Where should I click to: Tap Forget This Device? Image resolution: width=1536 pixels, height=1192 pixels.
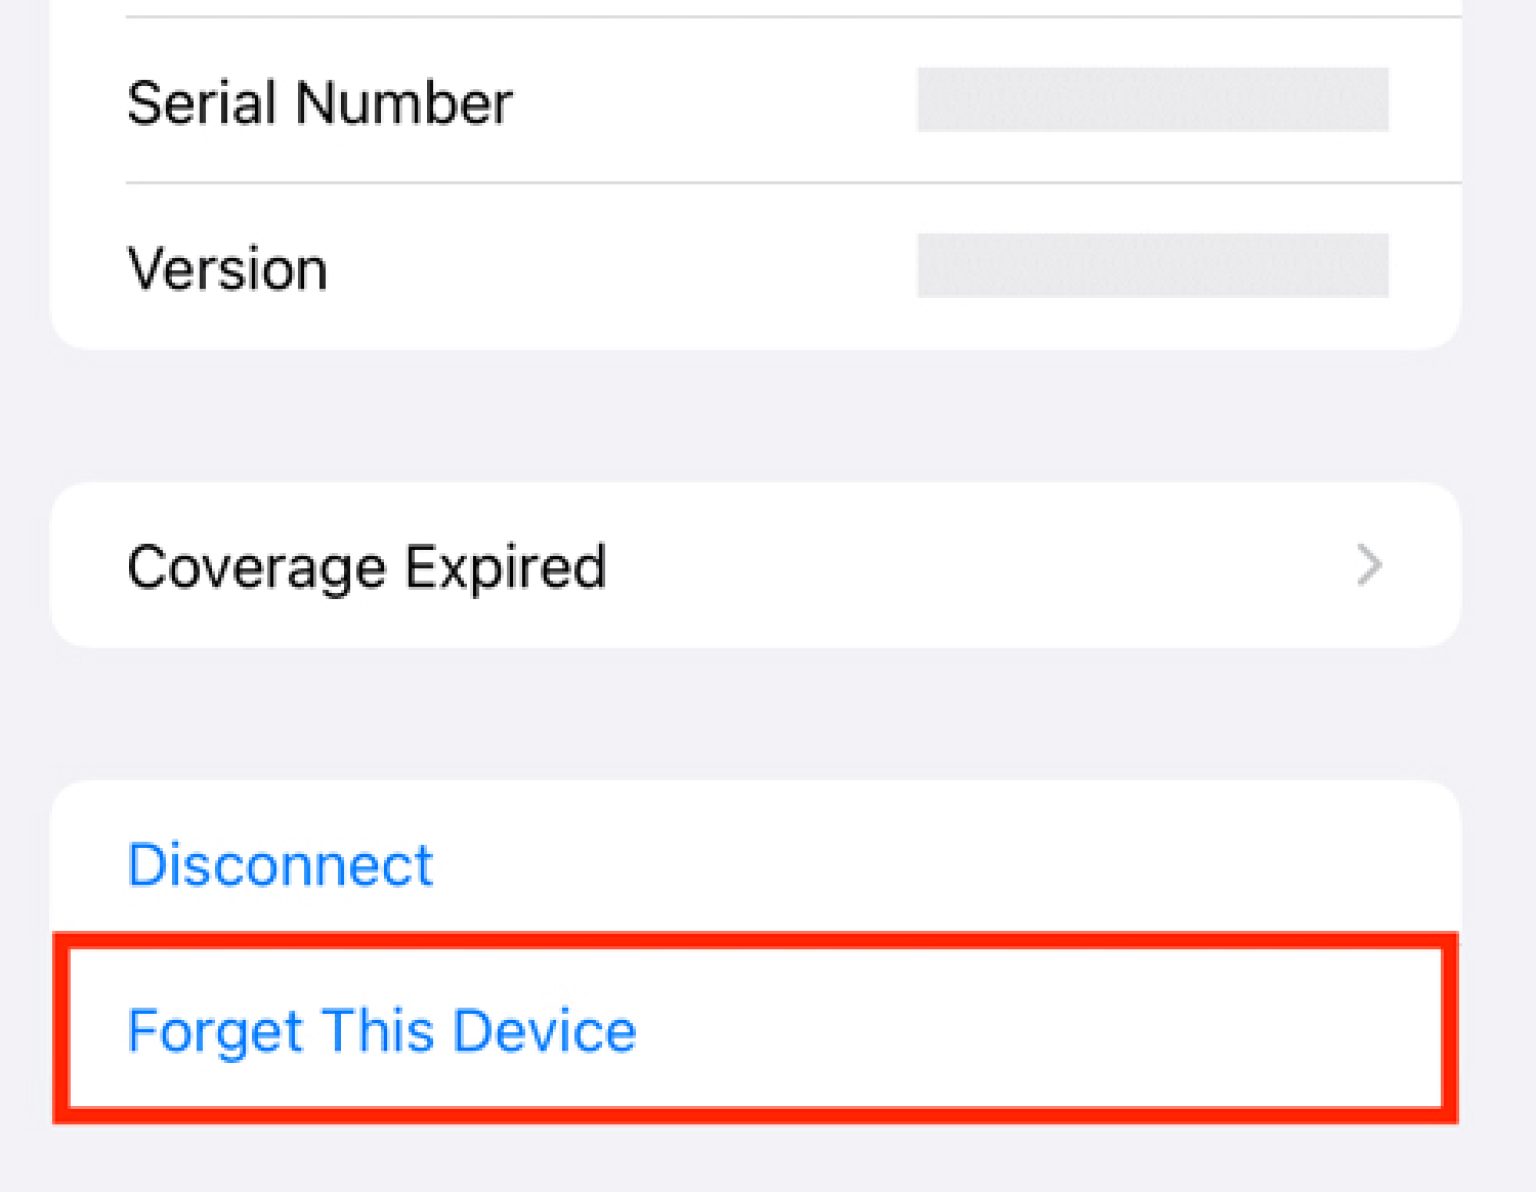coord(381,1031)
